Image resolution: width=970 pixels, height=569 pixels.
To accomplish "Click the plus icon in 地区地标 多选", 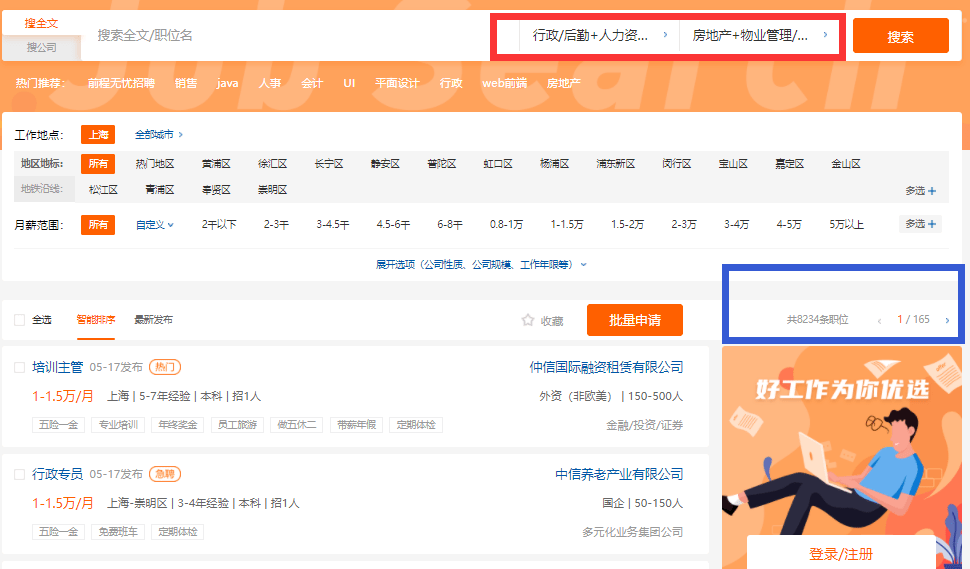I will [932, 191].
